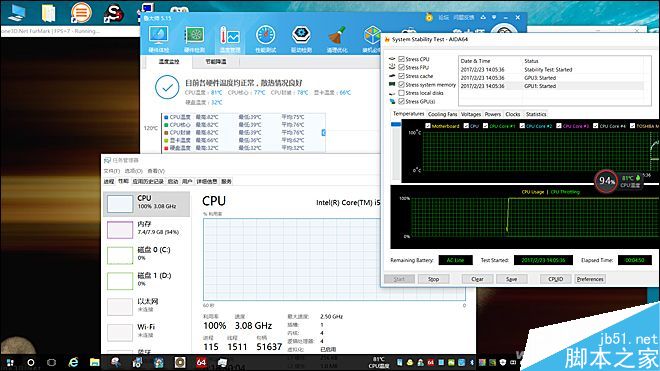The height and width of the screenshot is (371, 660).
Task: Open the orange round desktop icon
Action: tap(81, 13)
